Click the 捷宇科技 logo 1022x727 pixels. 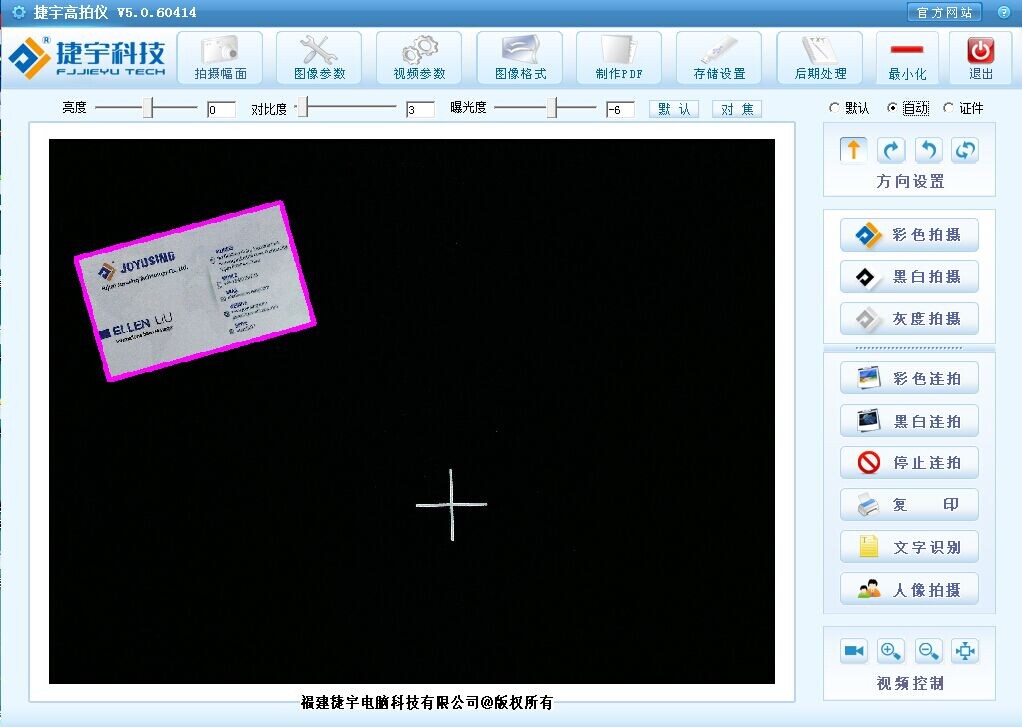coord(87,58)
